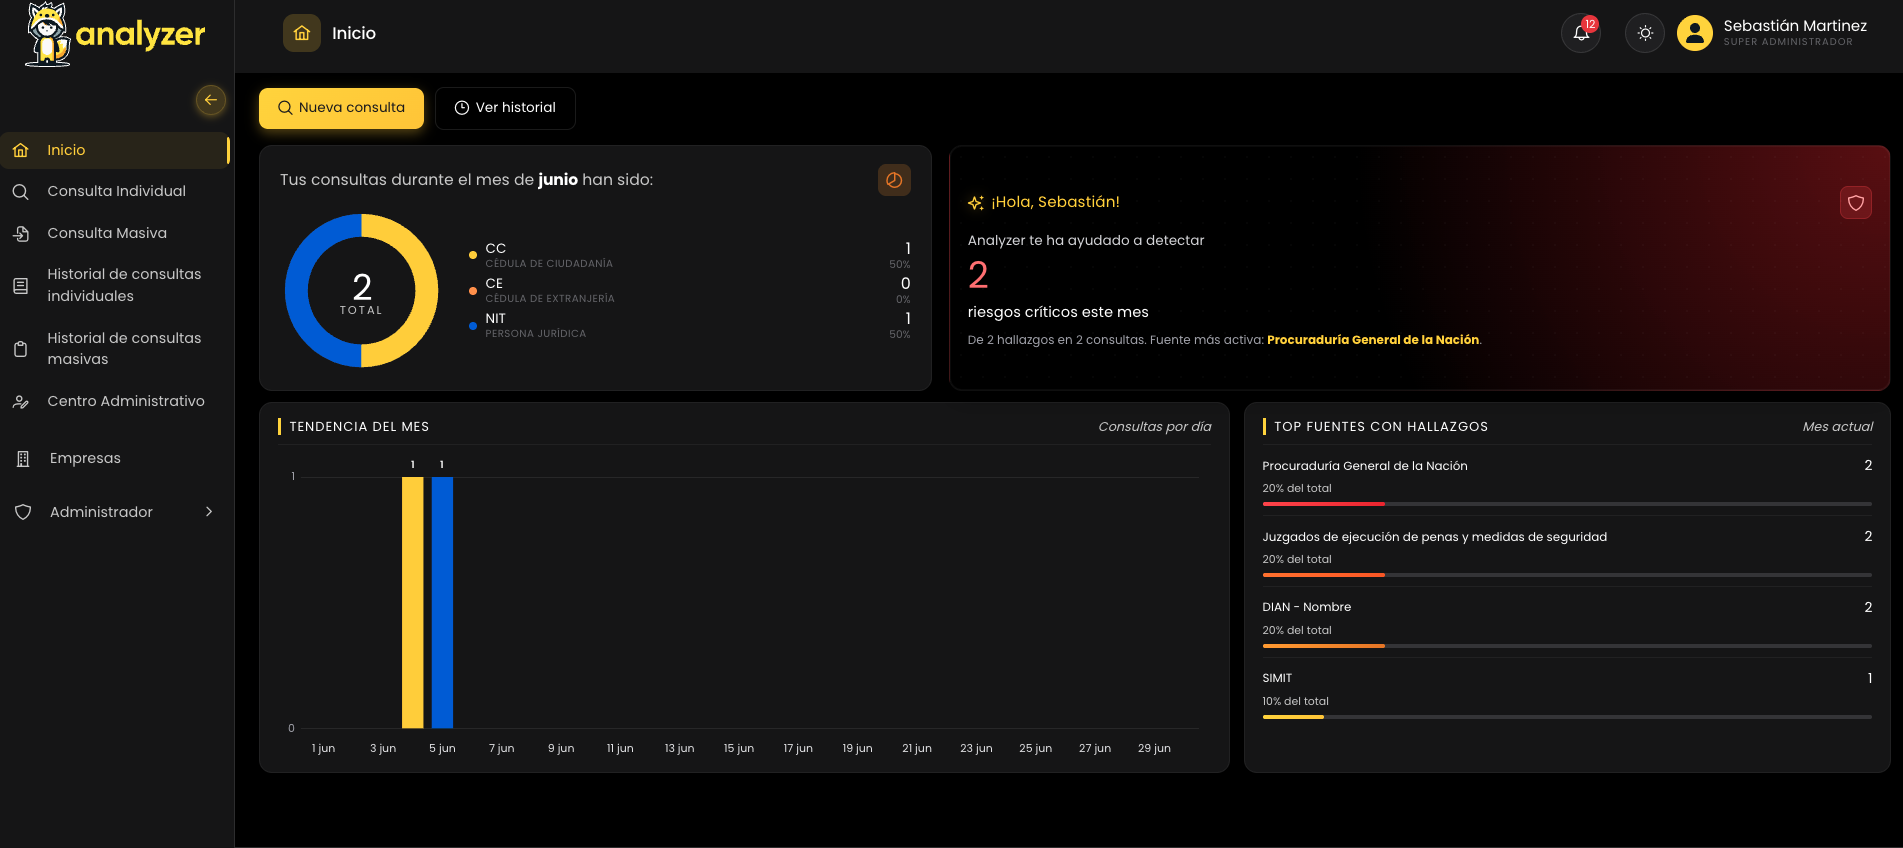Start a Nueva consulta
1903x848 pixels.
tap(341, 108)
